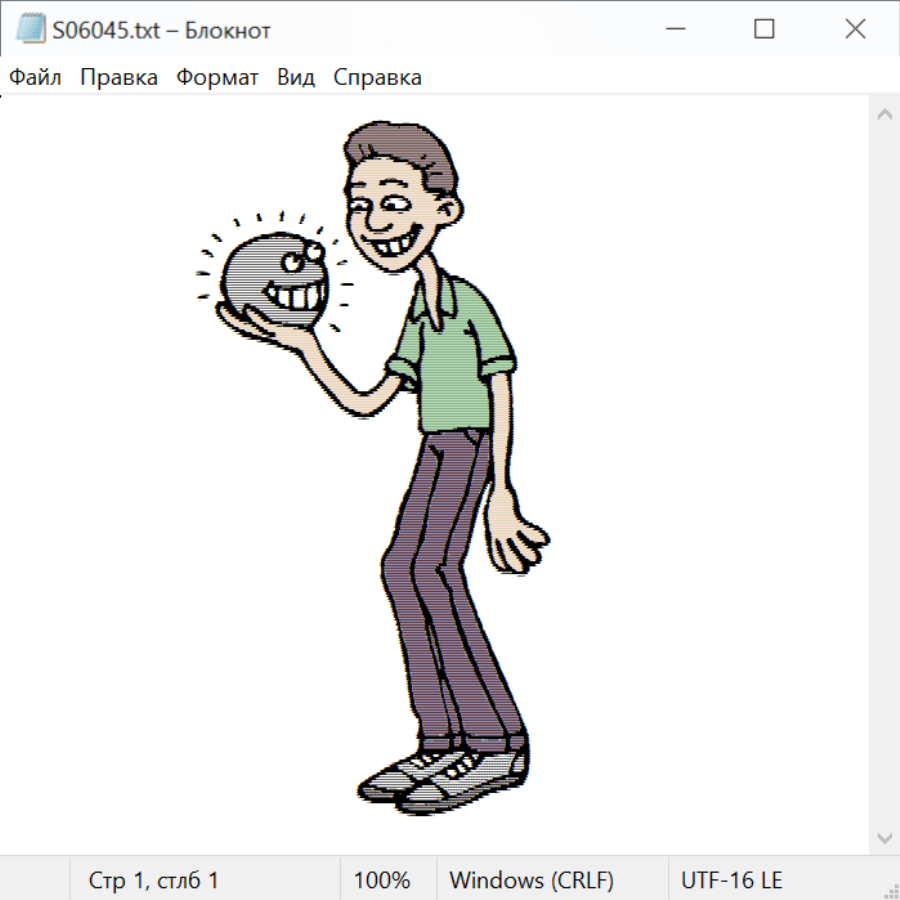Viewport: 900px width, 900px height.
Task: Click the scroll up arrow
Action: coord(884,114)
